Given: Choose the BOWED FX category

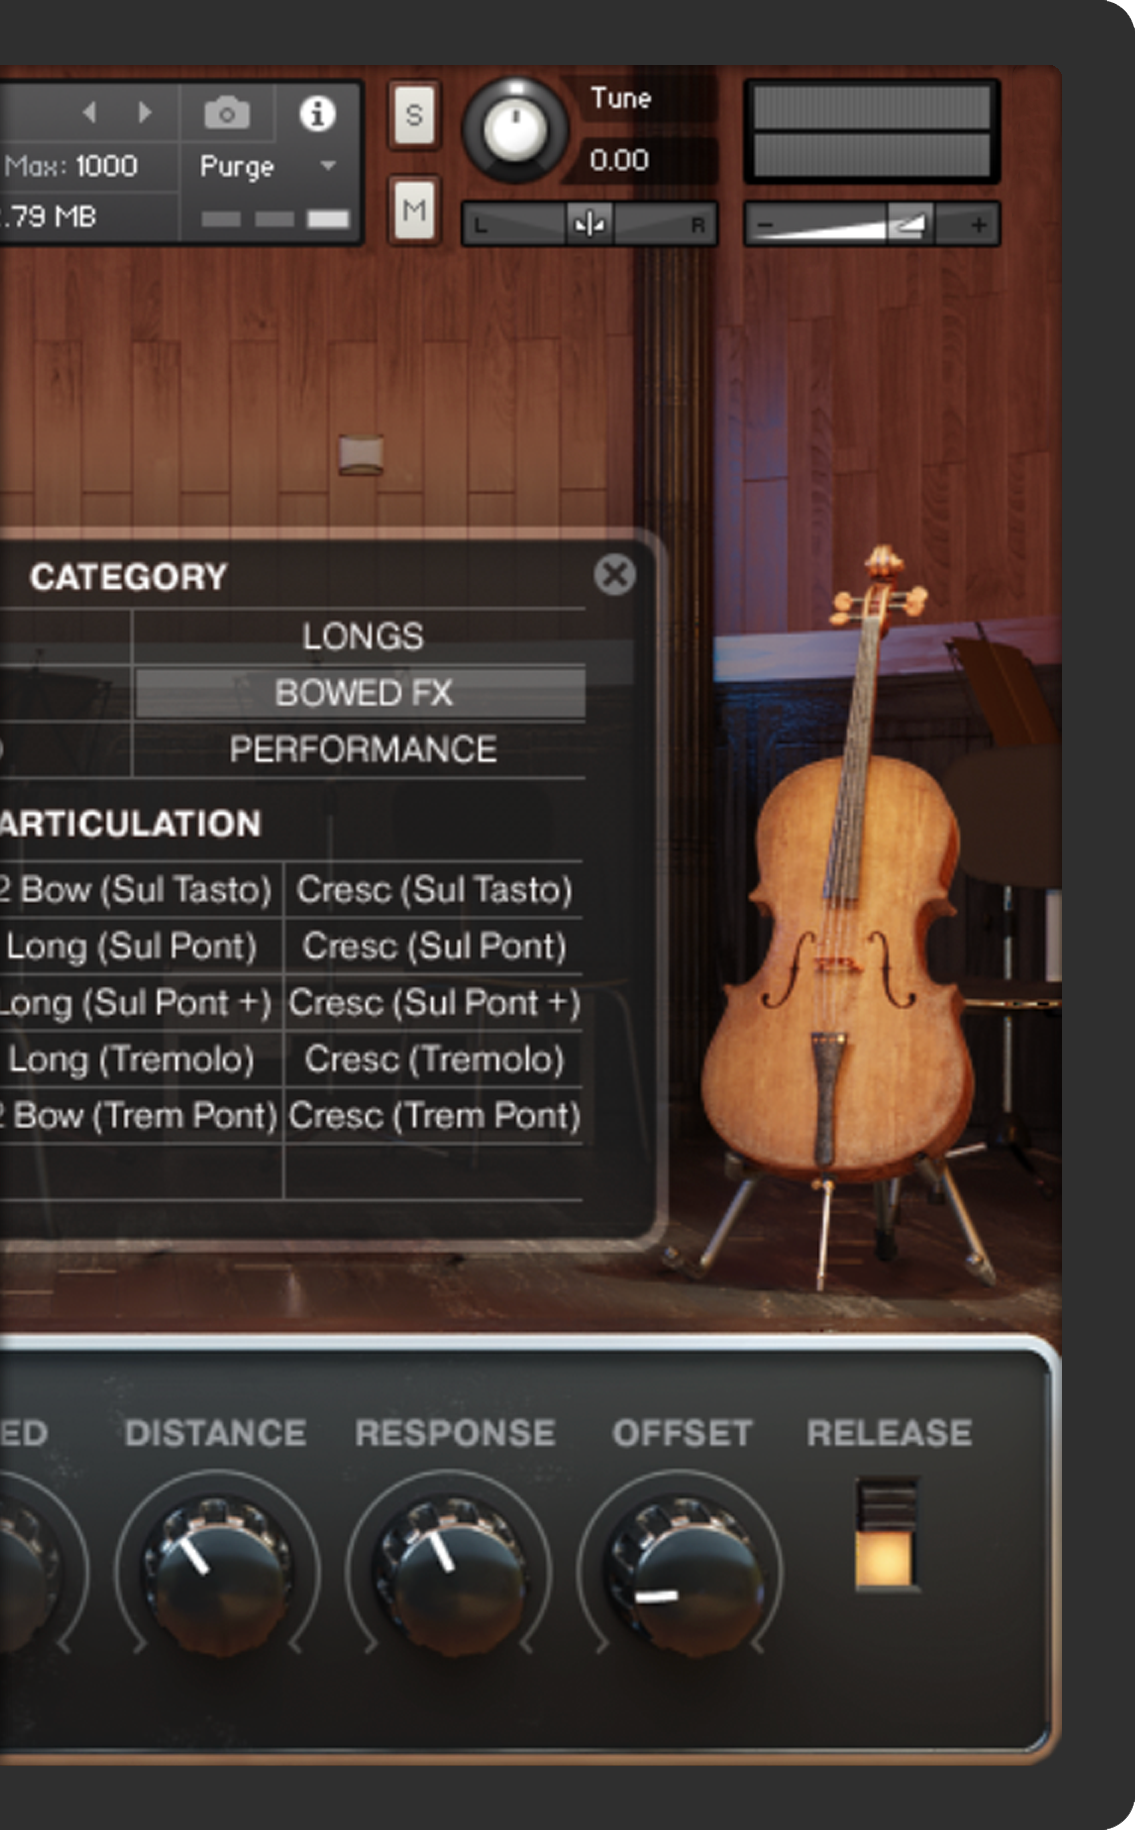Looking at the screenshot, I should pyautogui.click(x=362, y=693).
